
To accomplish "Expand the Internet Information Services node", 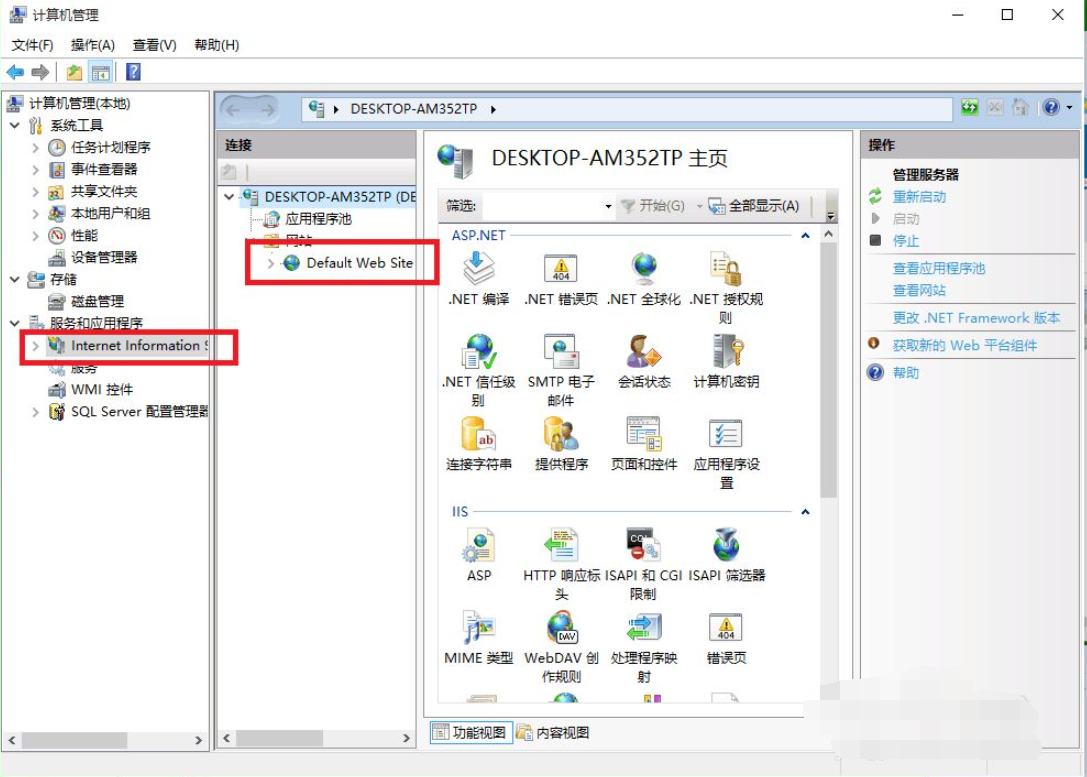I will 35,345.
